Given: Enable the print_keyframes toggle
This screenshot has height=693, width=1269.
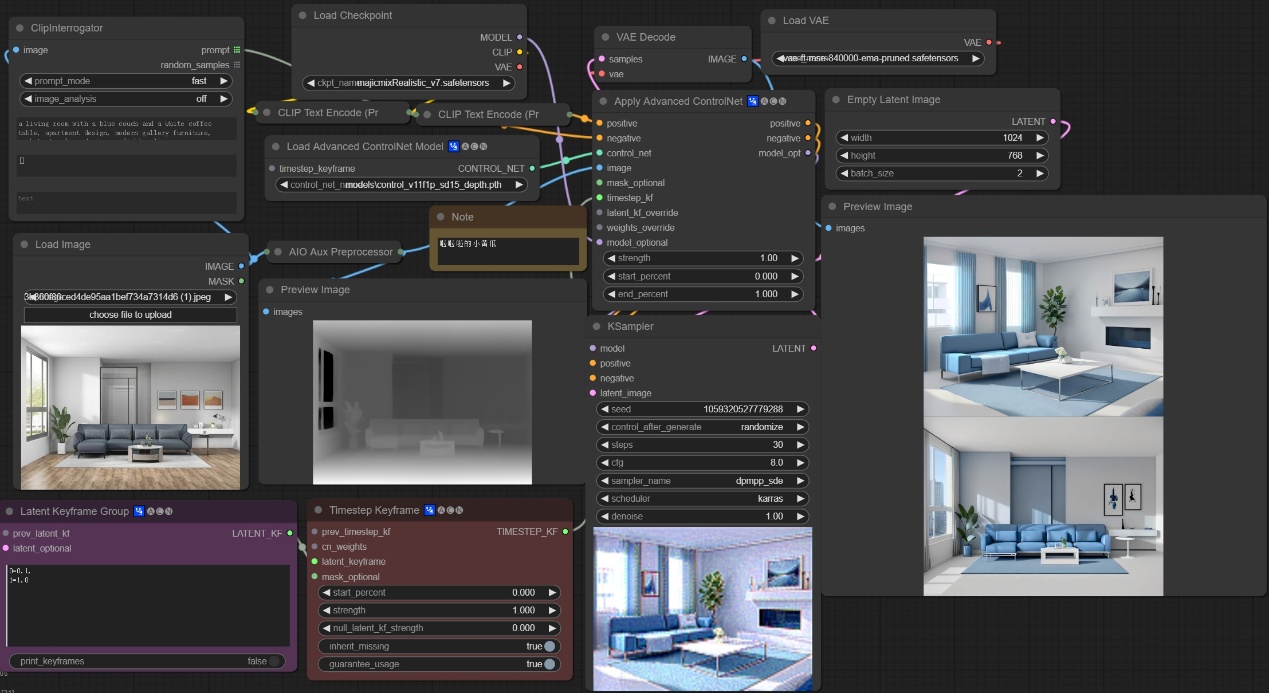Looking at the screenshot, I should (x=274, y=661).
